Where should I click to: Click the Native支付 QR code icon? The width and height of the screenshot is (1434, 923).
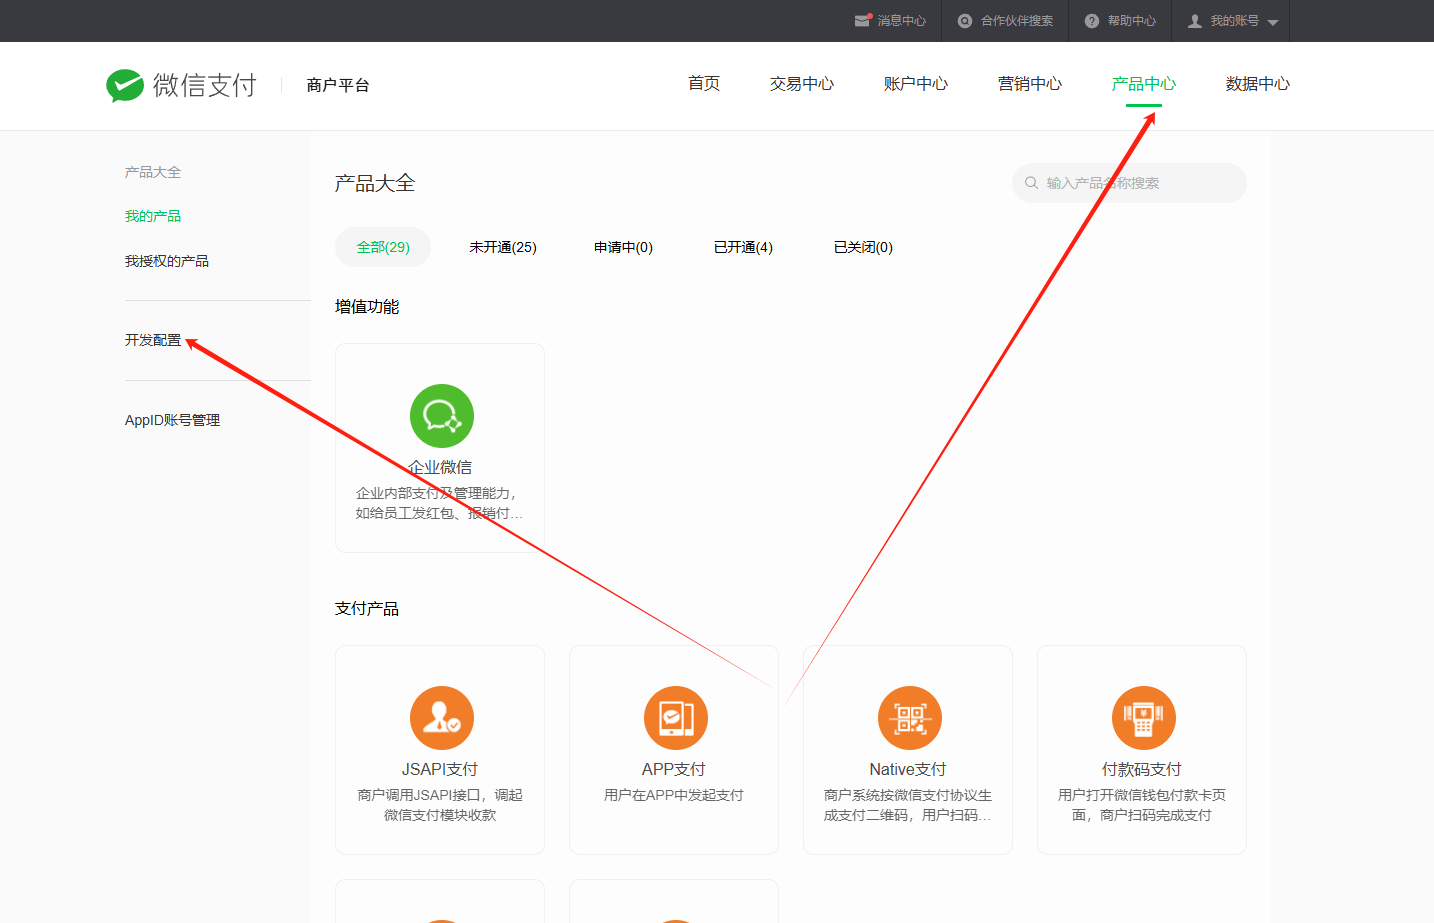[x=910, y=718]
